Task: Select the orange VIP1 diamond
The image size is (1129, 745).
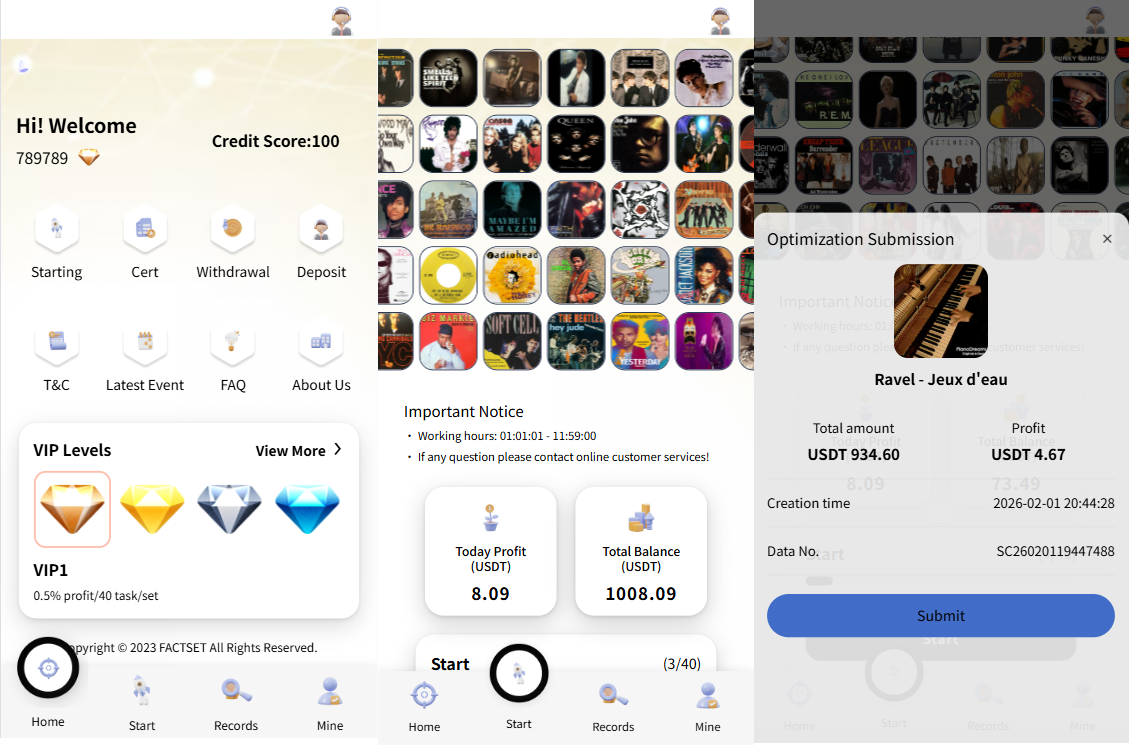Action: click(x=72, y=509)
